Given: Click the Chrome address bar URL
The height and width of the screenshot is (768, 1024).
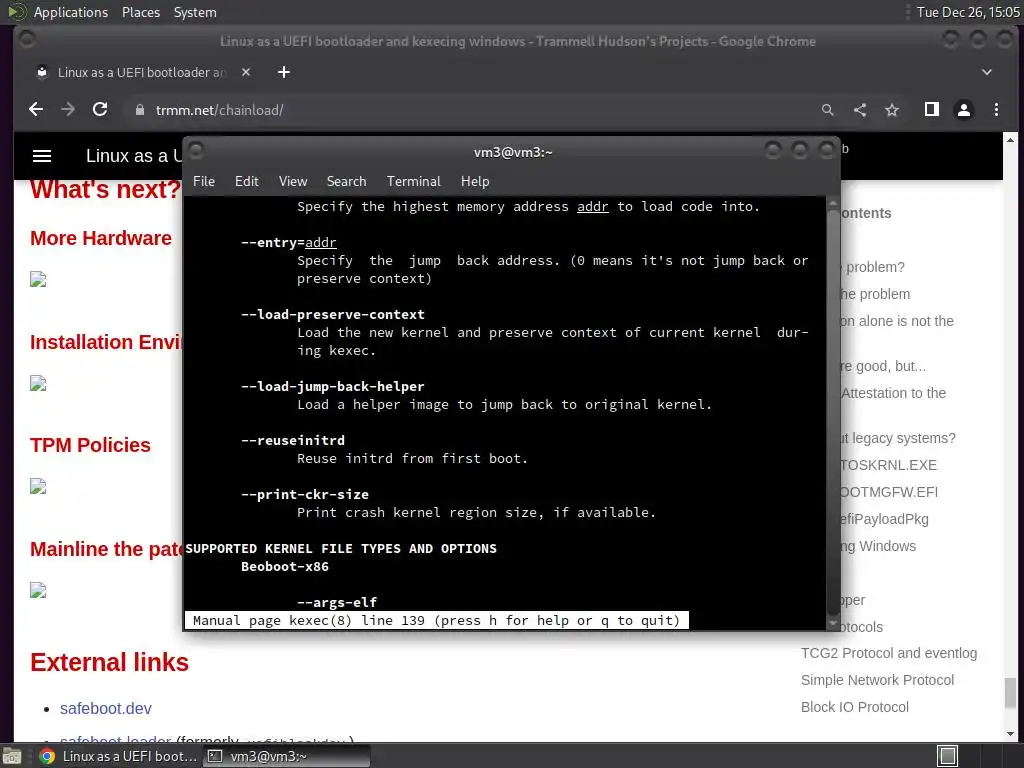Looking at the screenshot, I should coord(219,110).
